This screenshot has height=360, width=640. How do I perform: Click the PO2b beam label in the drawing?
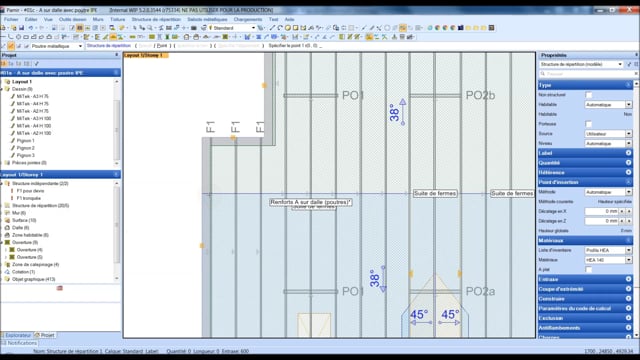pyautogui.click(x=480, y=95)
